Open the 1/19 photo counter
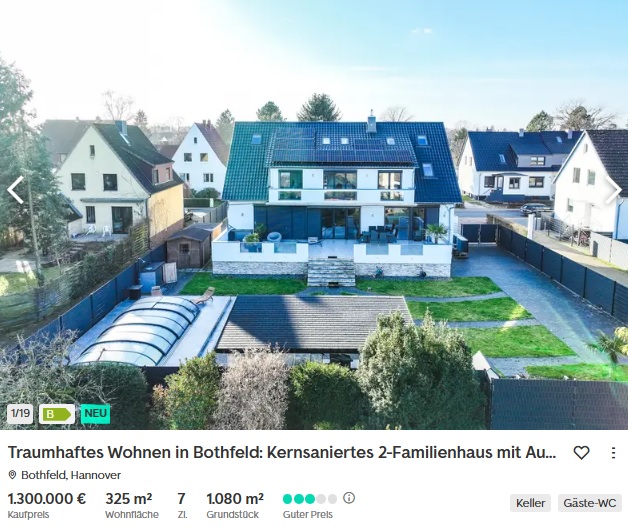 20,414
